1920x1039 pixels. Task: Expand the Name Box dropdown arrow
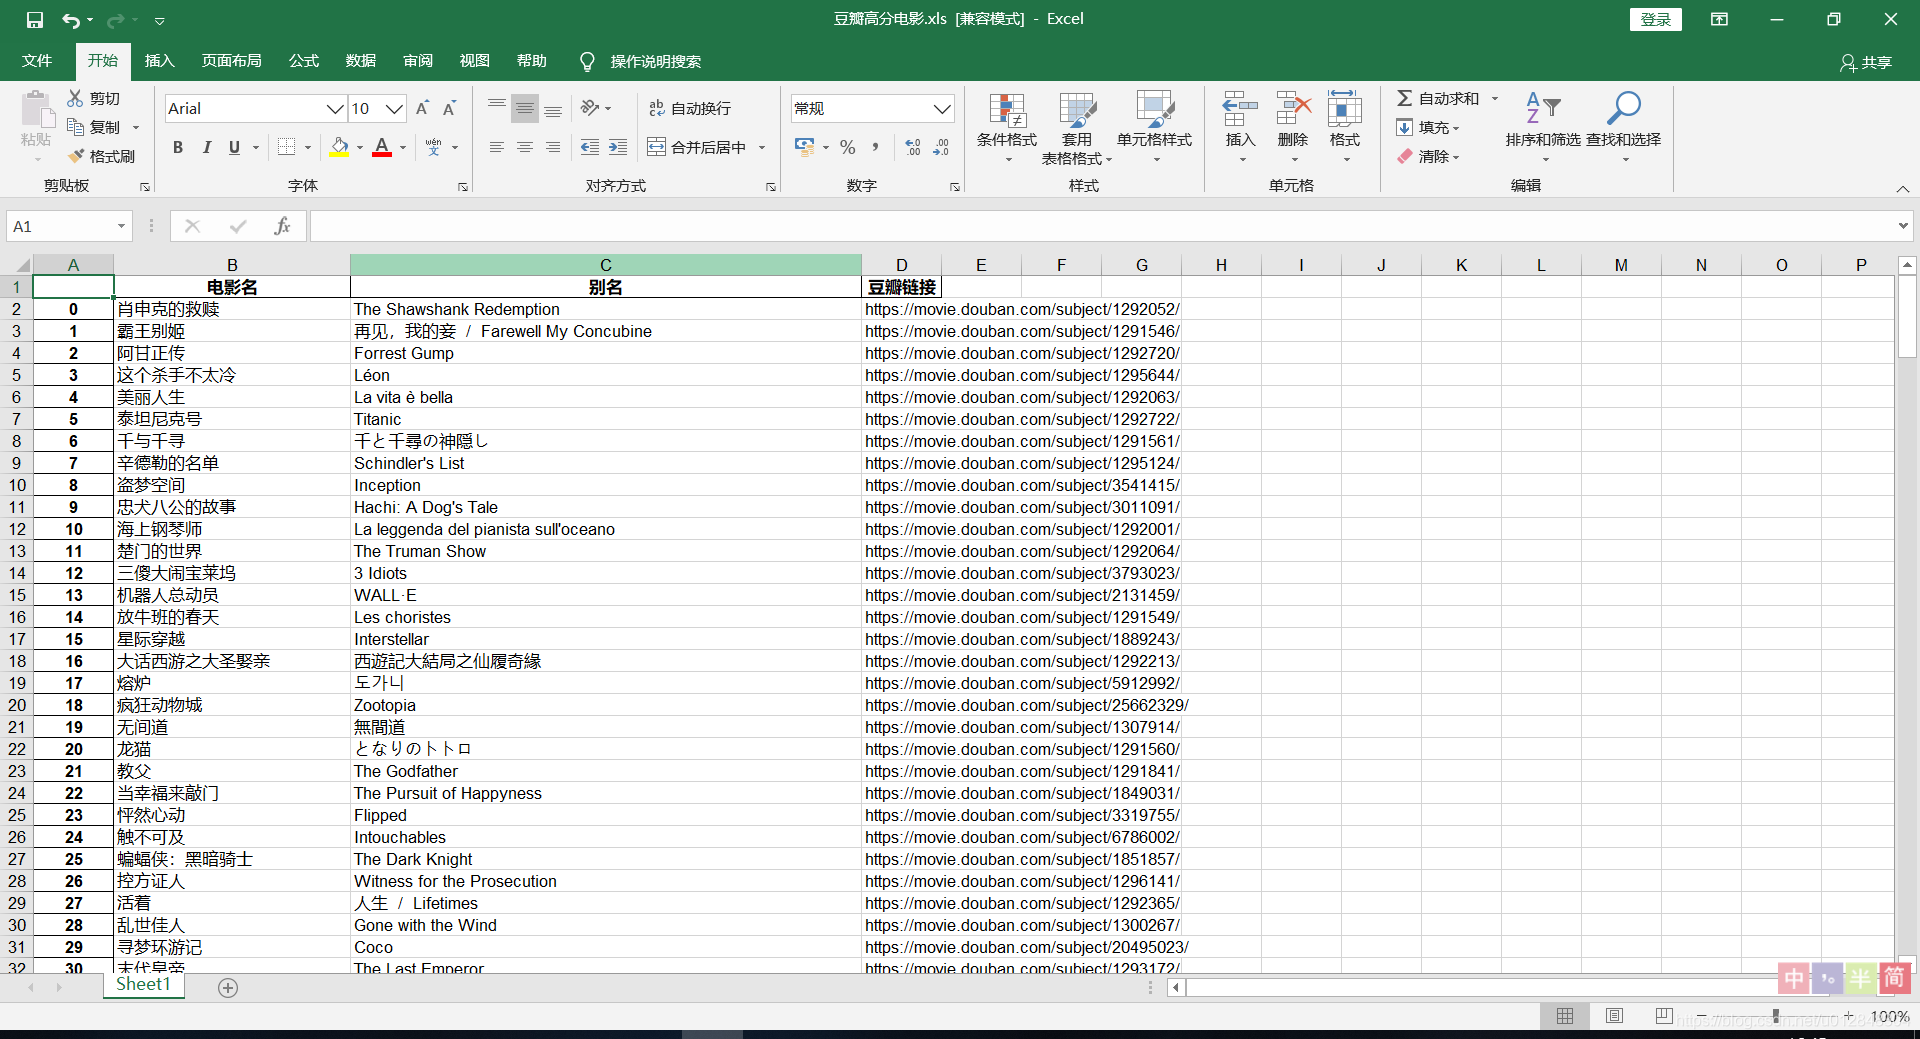click(121, 226)
